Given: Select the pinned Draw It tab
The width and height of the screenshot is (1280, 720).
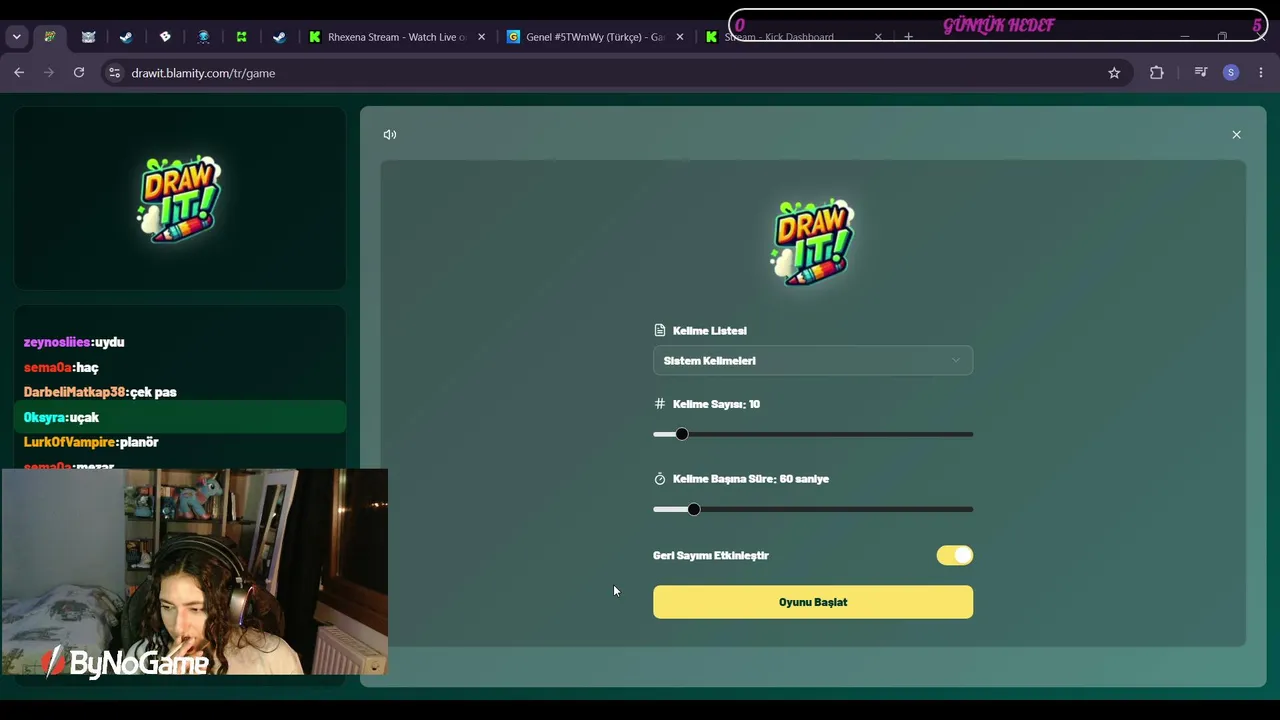Looking at the screenshot, I should (x=50, y=37).
